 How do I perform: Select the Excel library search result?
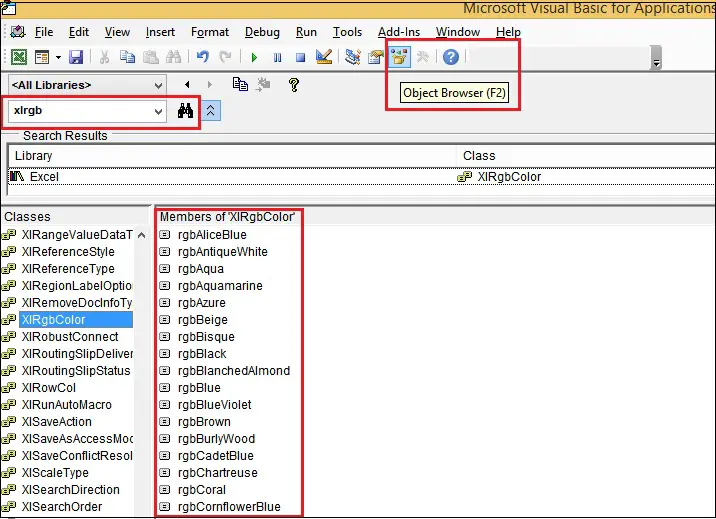(44, 177)
